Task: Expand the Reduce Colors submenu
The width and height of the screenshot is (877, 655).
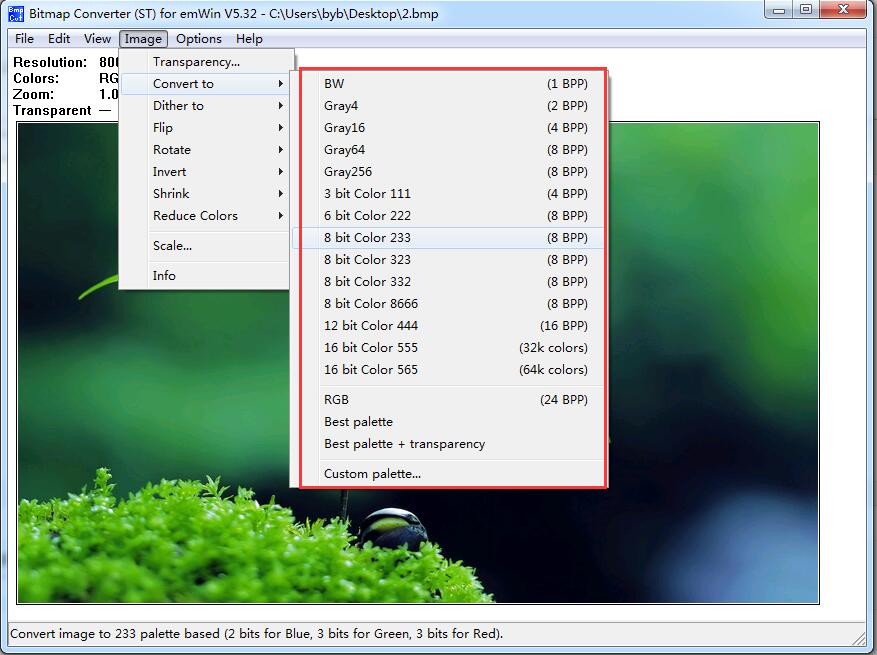Action: (x=206, y=215)
